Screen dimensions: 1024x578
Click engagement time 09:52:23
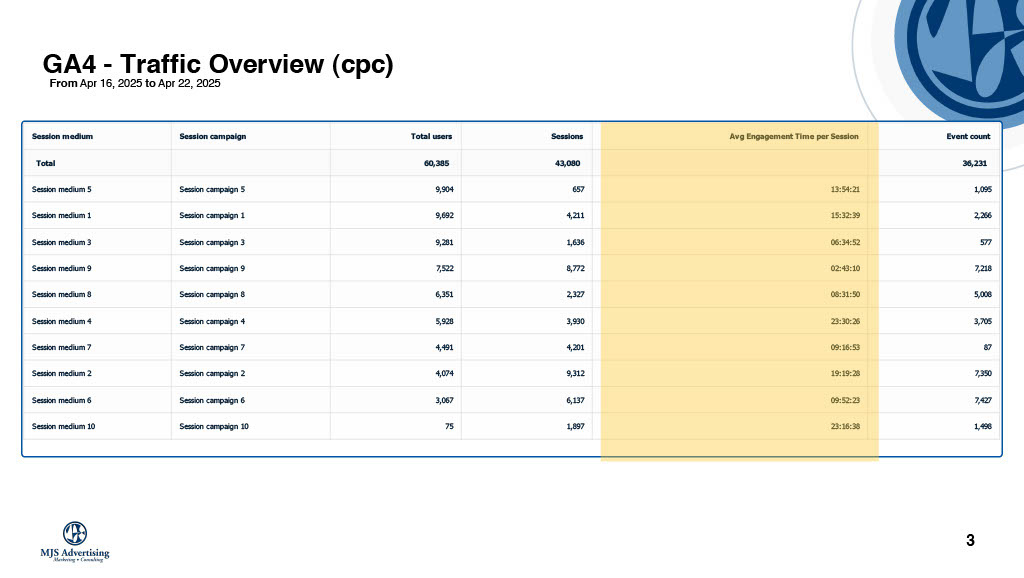pyautogui.click(x=845, y=400)
